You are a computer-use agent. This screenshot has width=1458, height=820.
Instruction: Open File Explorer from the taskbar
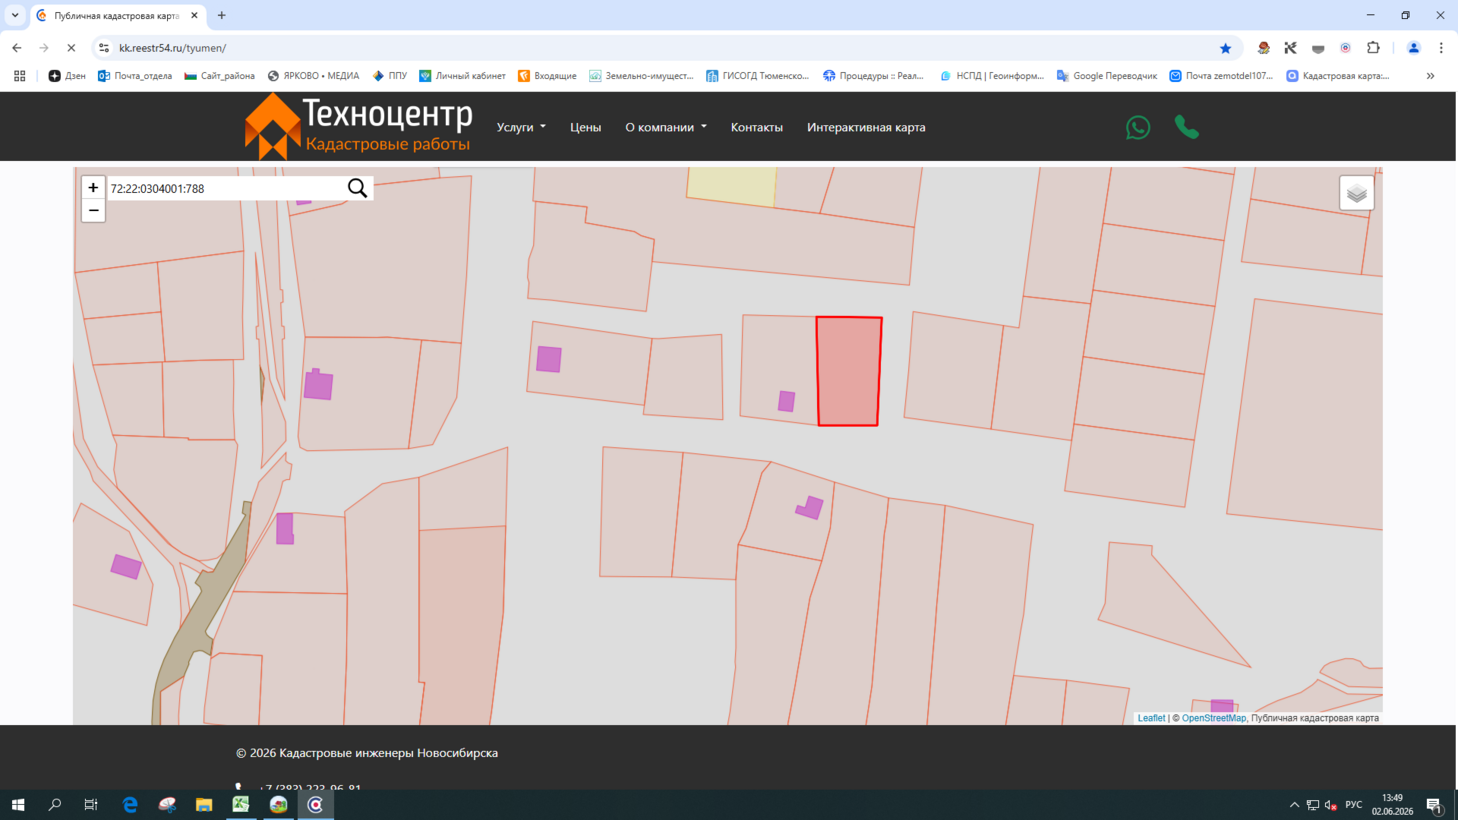point(204,805)
